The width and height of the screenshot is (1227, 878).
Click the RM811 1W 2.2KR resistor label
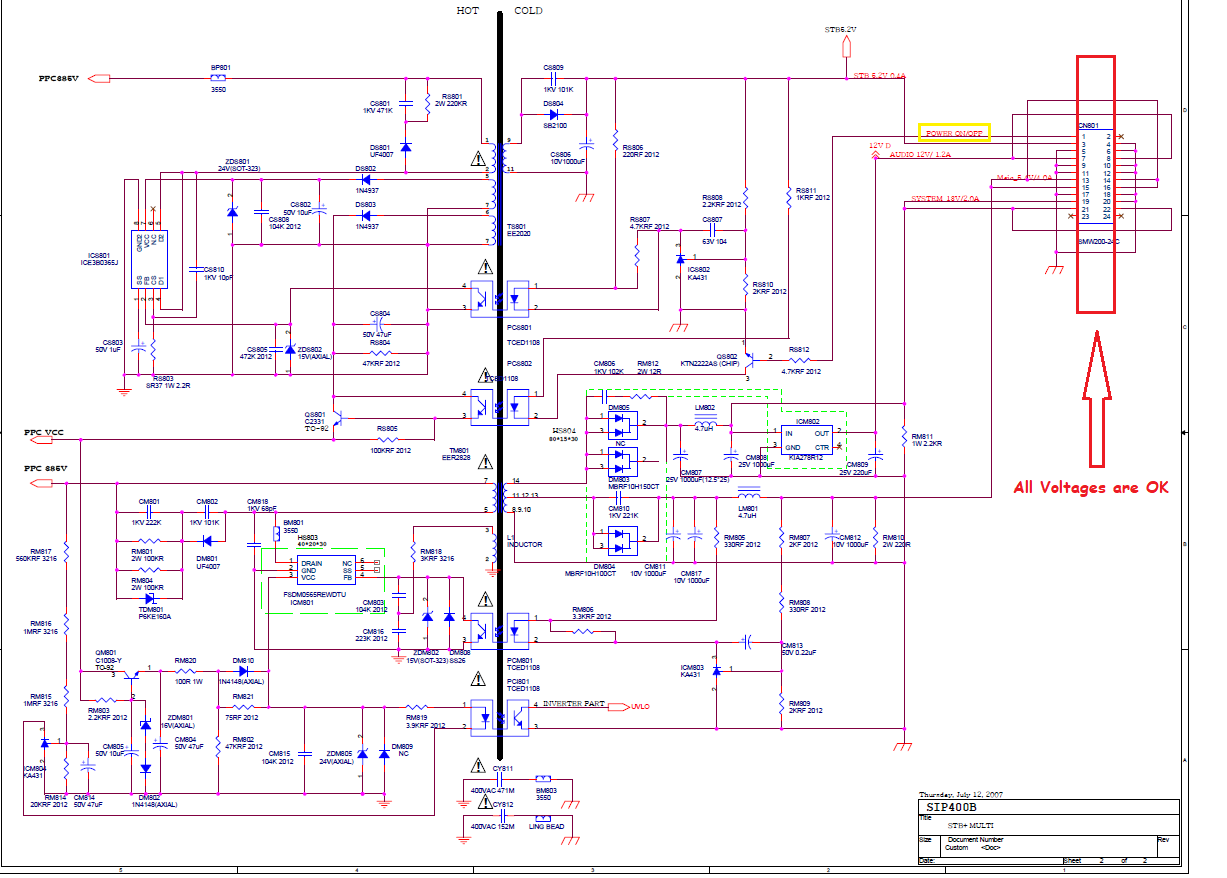click(928, 440)
